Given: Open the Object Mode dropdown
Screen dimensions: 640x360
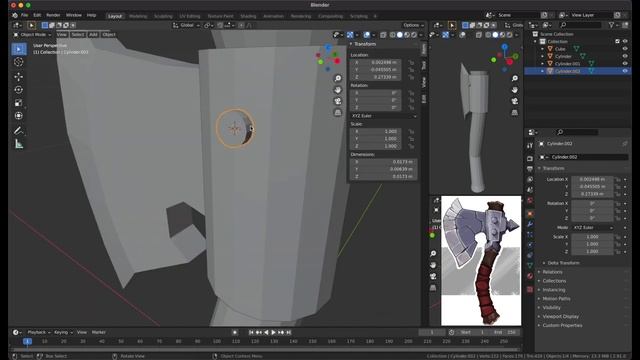Looking at the screenshot, I should click(x=33, y=35).
